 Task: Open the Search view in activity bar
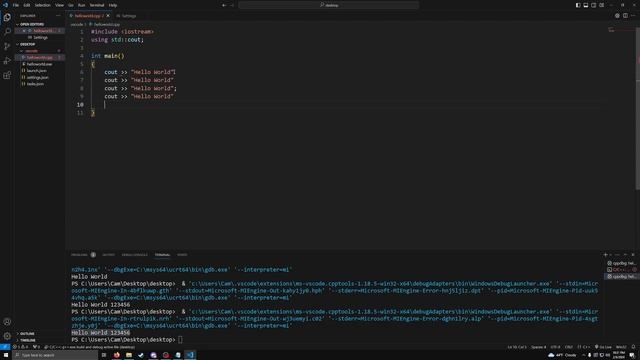pyautogui.click(x=7, y=31)
